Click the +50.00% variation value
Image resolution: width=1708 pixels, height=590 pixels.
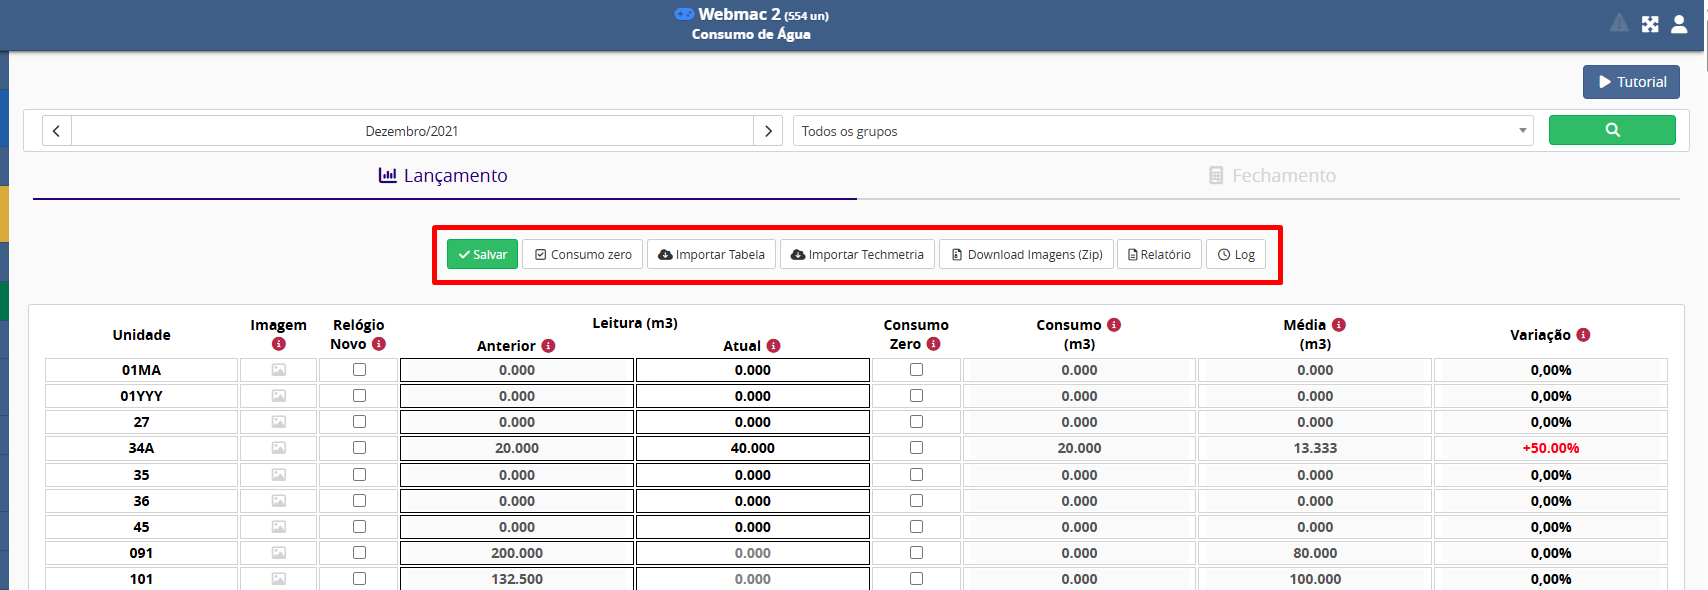coord(1551,448)
